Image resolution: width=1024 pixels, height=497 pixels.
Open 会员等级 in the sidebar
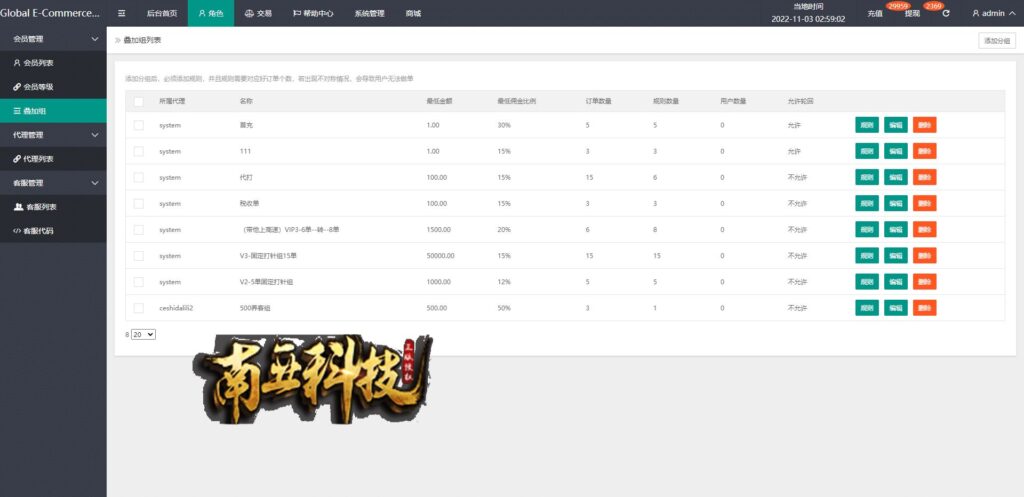(53, 87)
